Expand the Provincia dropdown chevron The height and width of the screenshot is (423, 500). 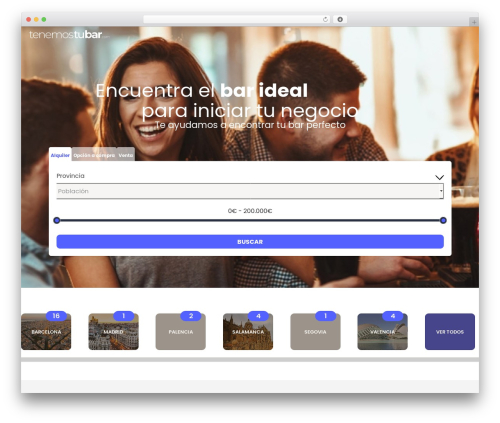[439, 177]
